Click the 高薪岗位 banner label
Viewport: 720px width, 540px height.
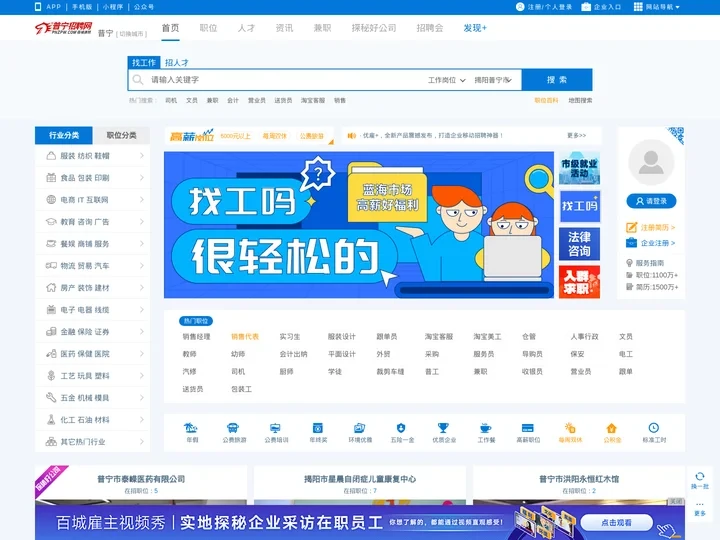(x=191, y=135)
